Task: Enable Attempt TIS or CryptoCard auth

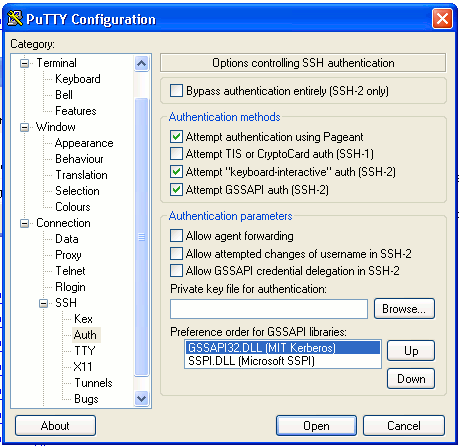Action: (176, 154)
